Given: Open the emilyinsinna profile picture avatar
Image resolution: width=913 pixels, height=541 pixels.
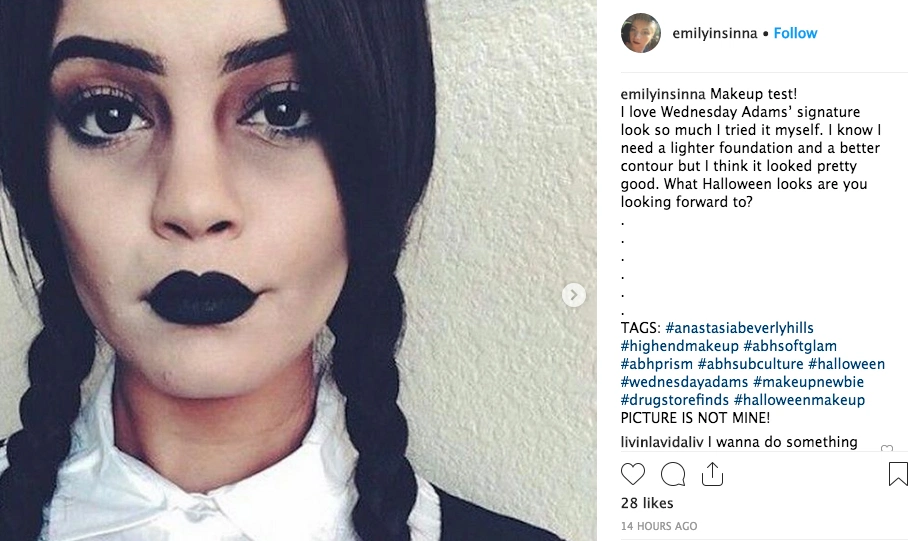Looking at the screenshot, I should 640,33.
